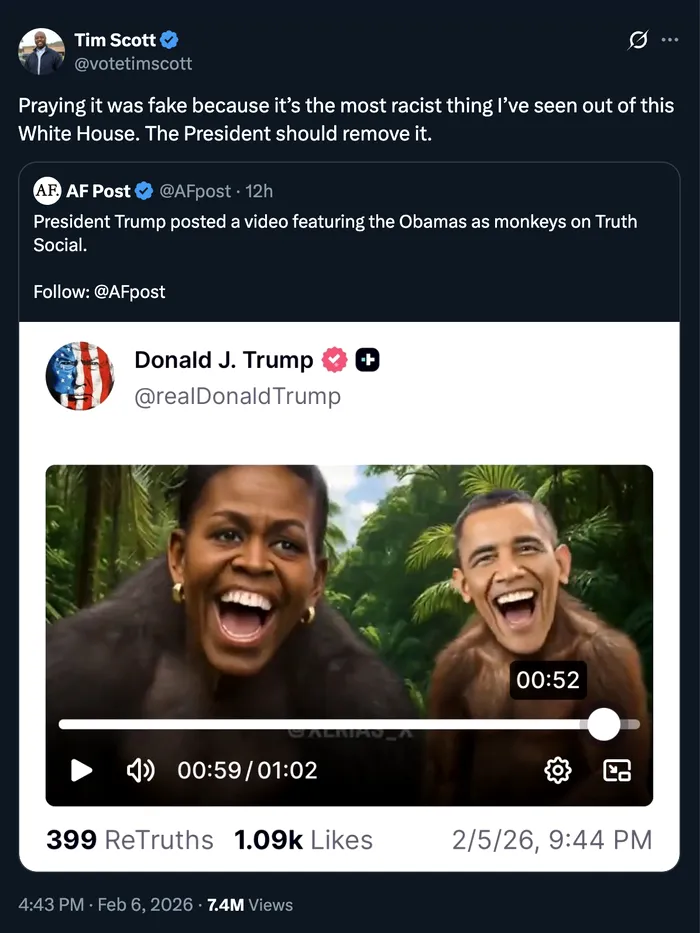Open the Grok icon beside the post menu

(637, 40)
